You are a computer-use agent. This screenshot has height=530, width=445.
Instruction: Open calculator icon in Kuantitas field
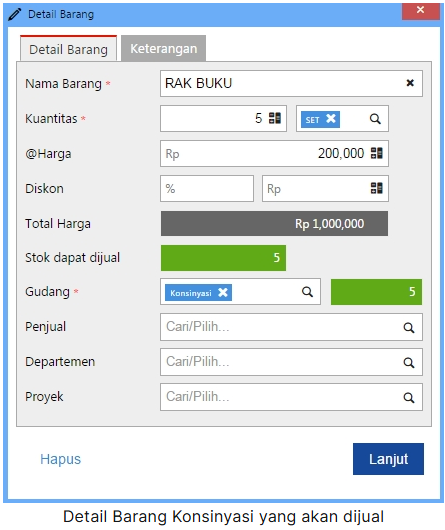point(274,118)
